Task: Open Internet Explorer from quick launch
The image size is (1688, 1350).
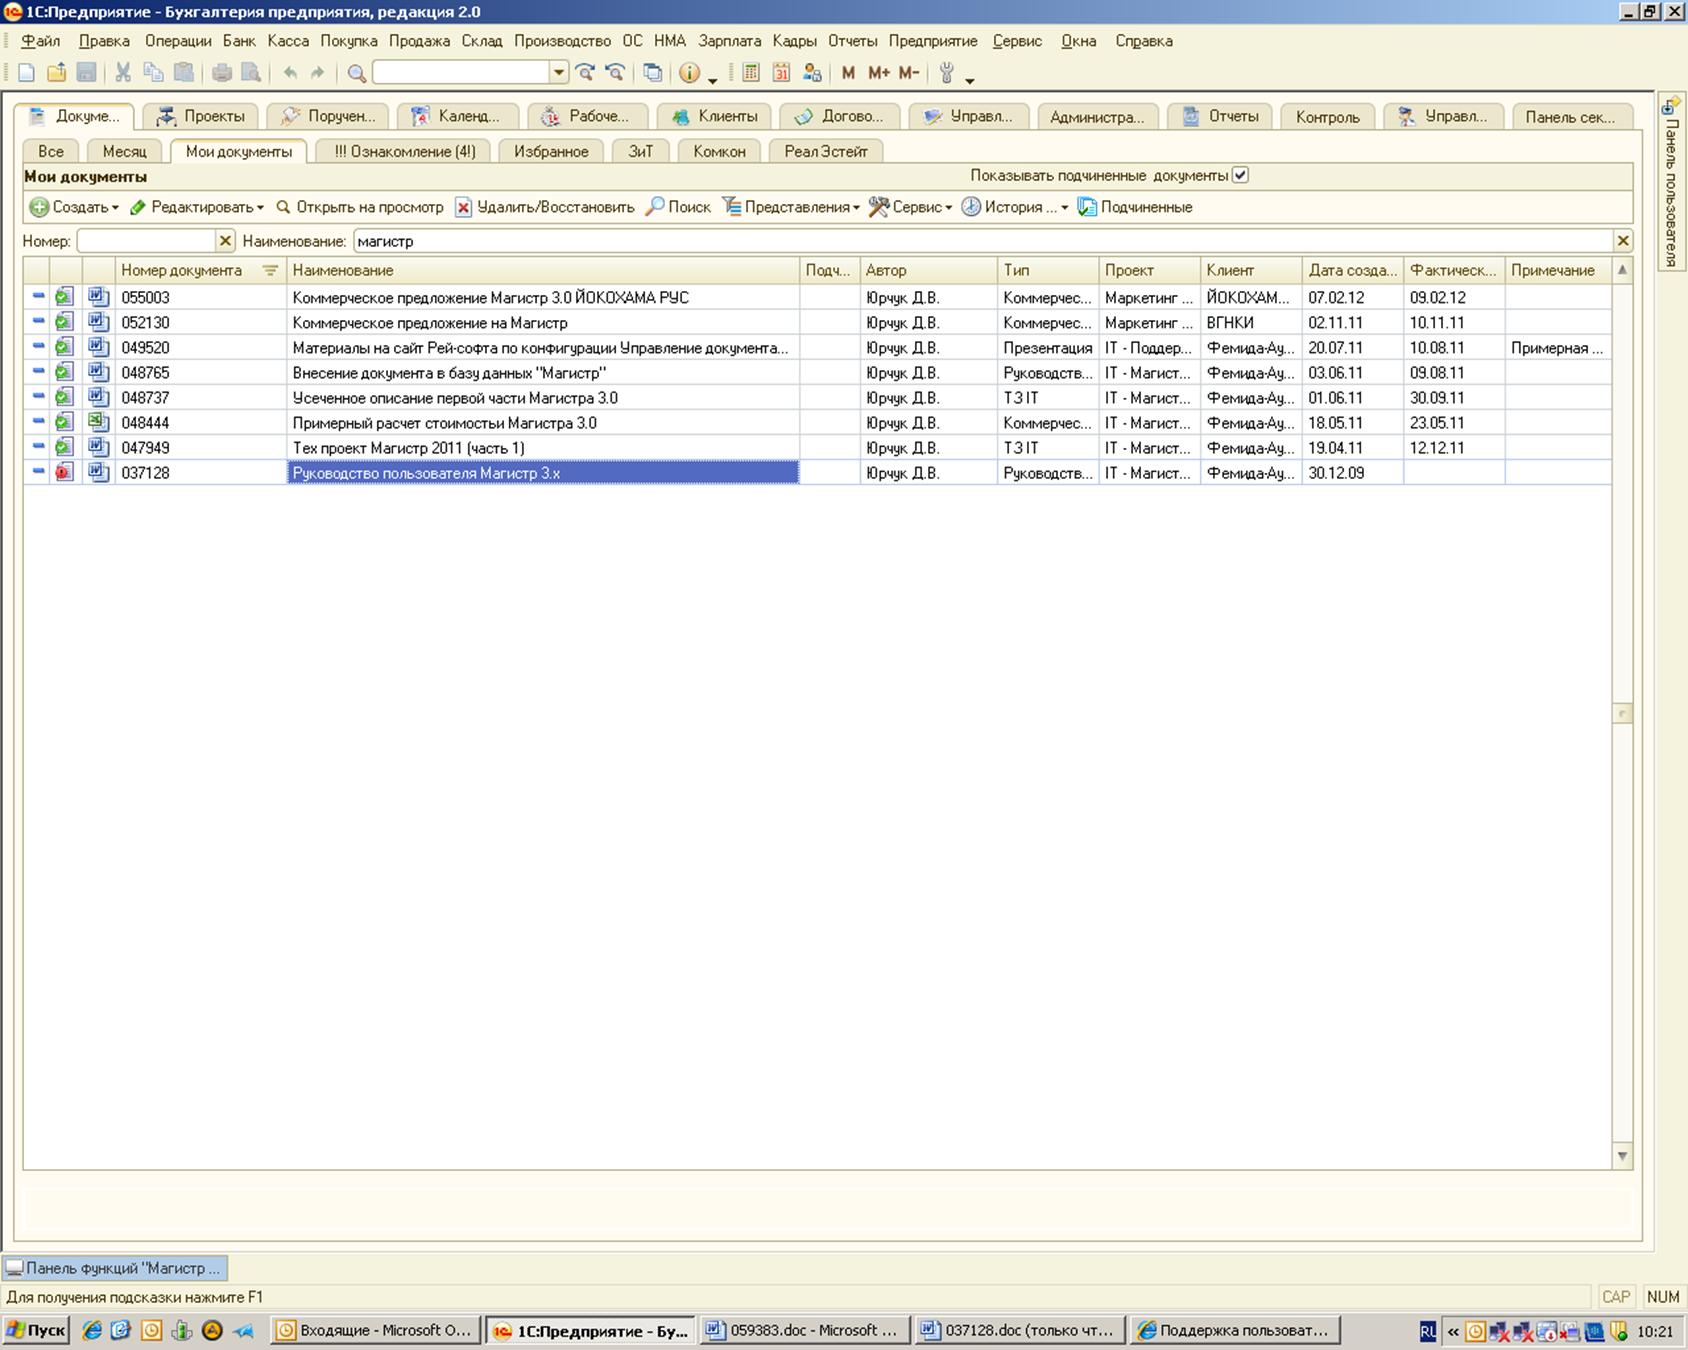Action: point(92,1330)
